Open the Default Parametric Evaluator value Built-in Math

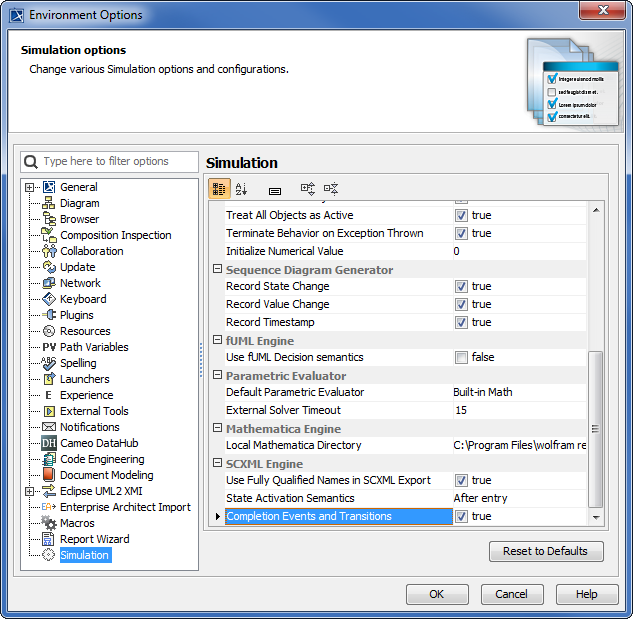coord(520,392)
